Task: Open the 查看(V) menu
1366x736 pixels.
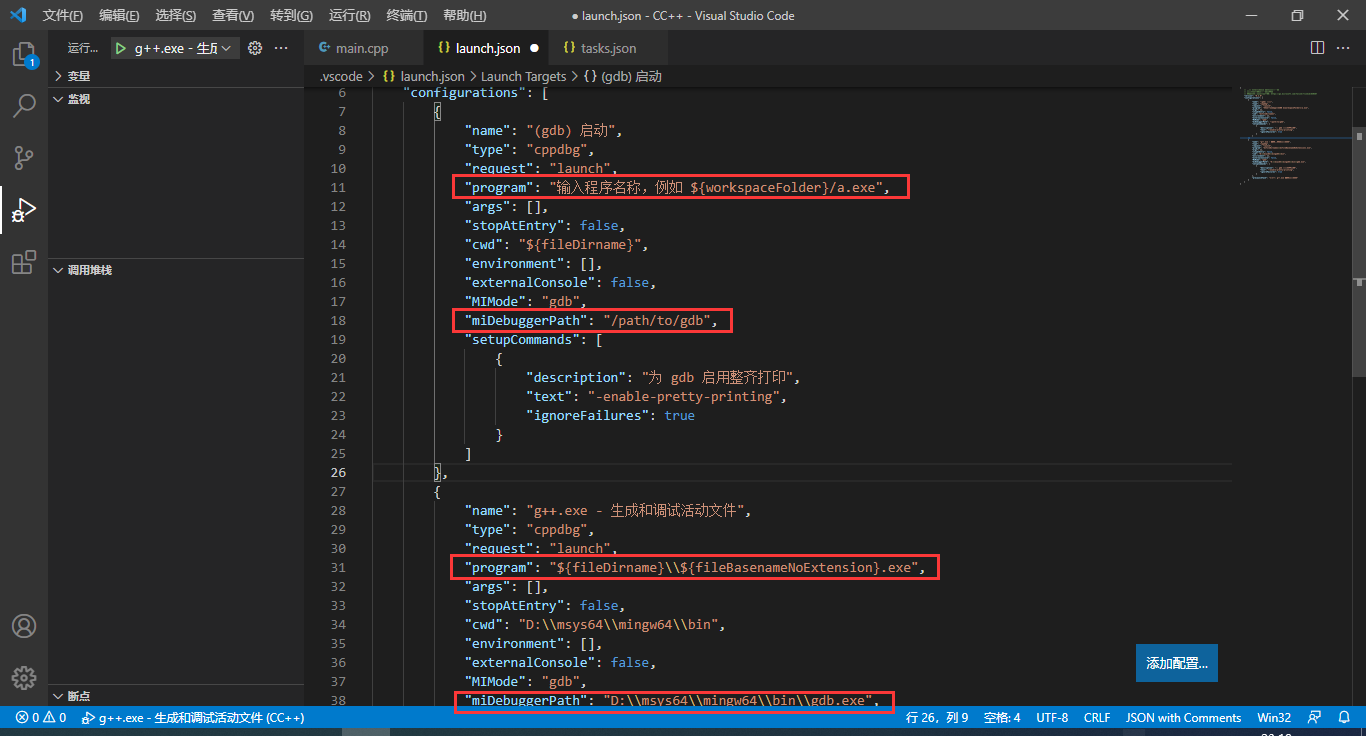Action: pyautogui.click(x=233, y=16)
